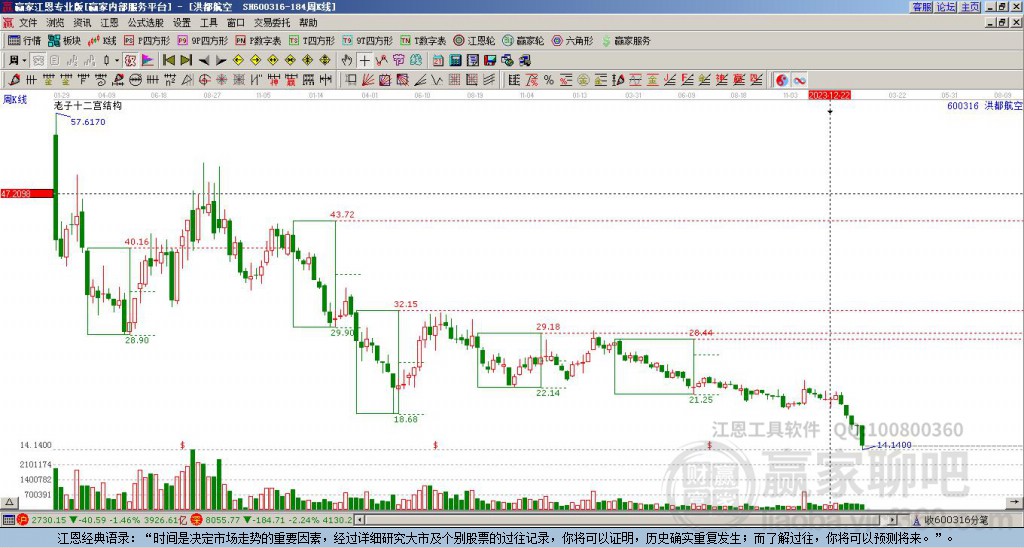Click the 论坛 link button
The height and width of the screenshot is (548, 1024).
point(946,7)
